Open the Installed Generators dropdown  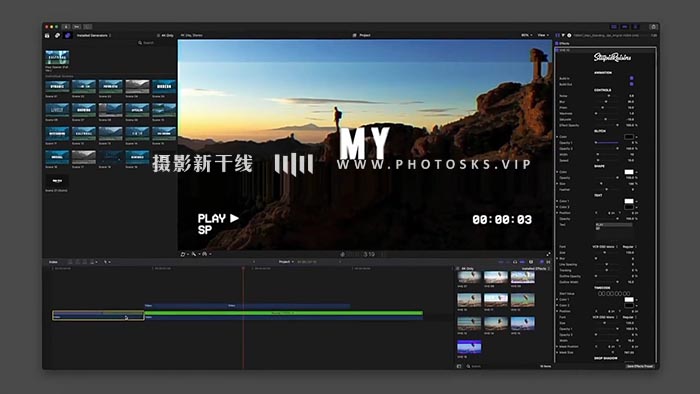click(x=94, y=35)
